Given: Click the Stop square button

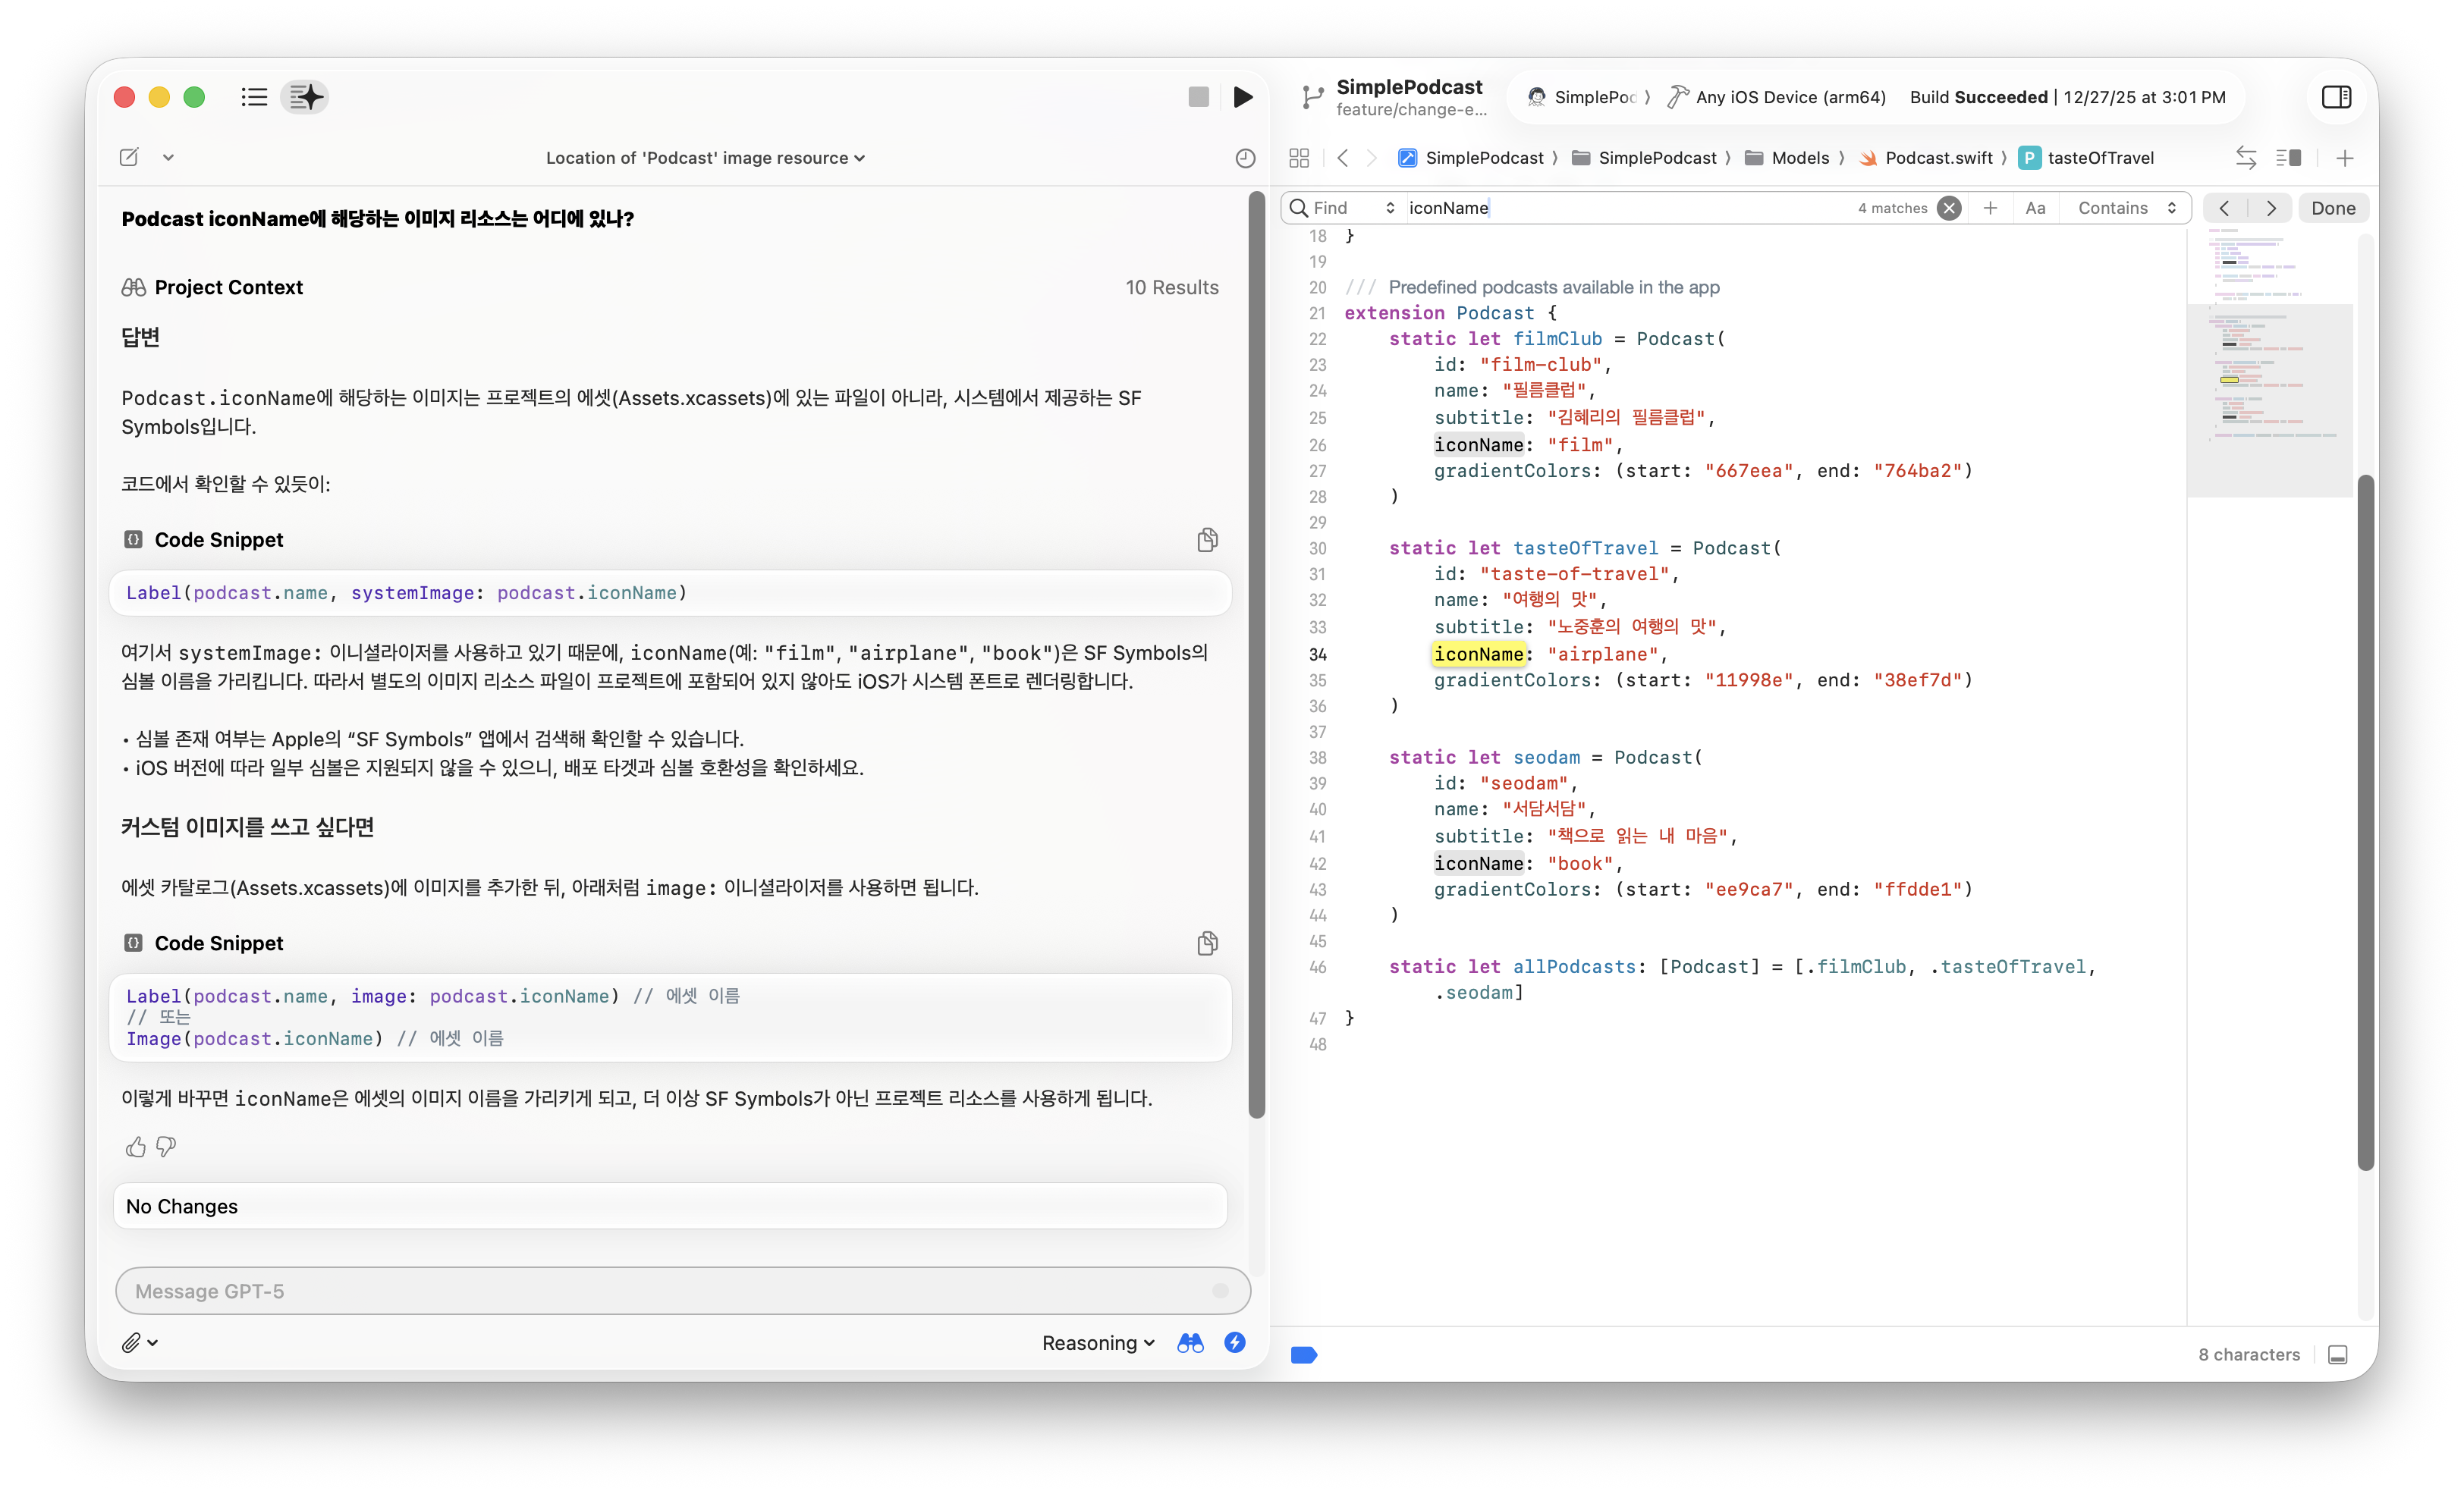Looking at the screenshot, I should click(x=1198, y=97).
